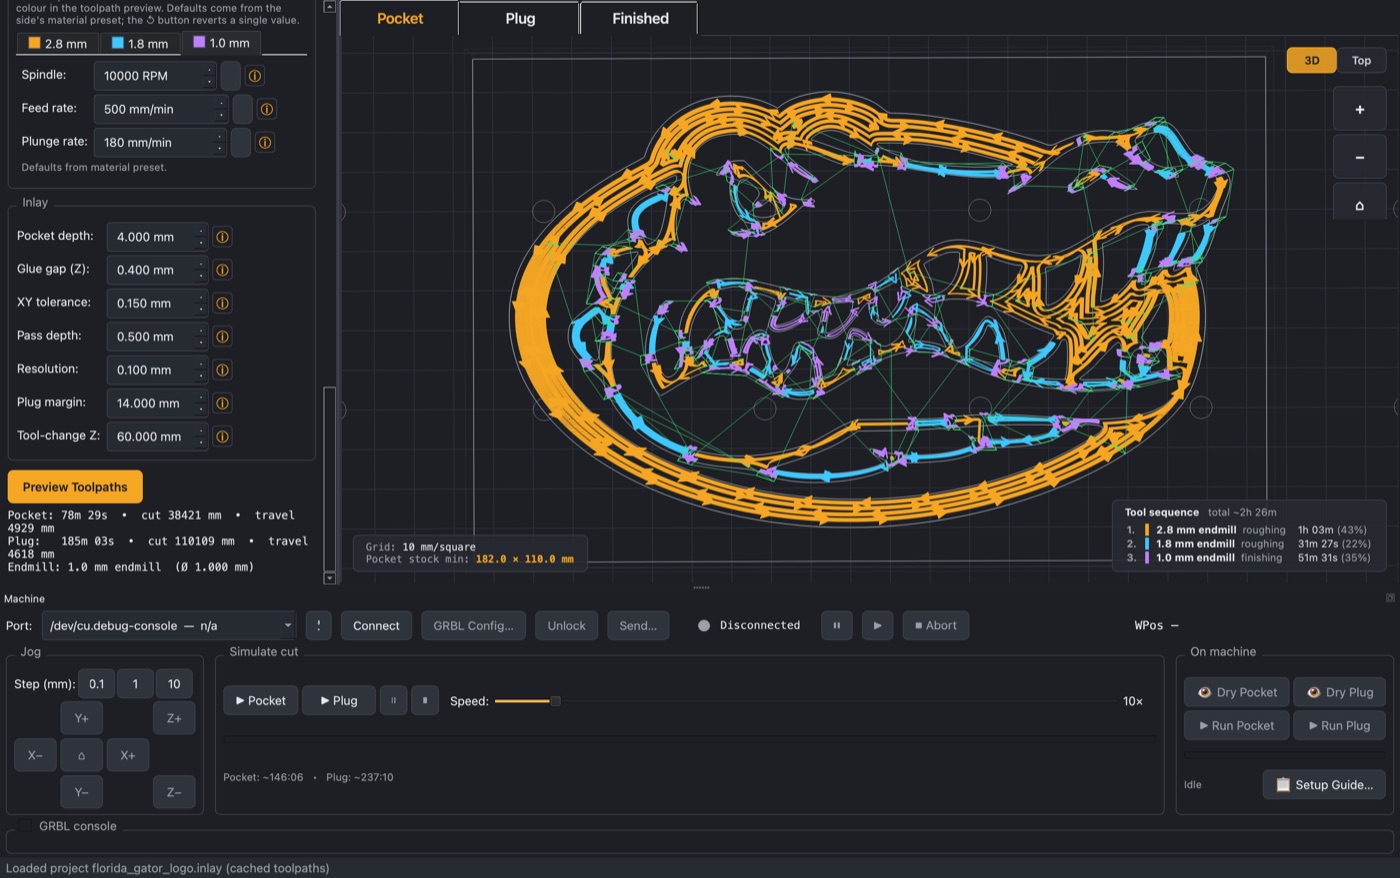The image size is (1400, 878).
Task: Adjust Pass depth stepper arrows
Action: click(202, 337)
